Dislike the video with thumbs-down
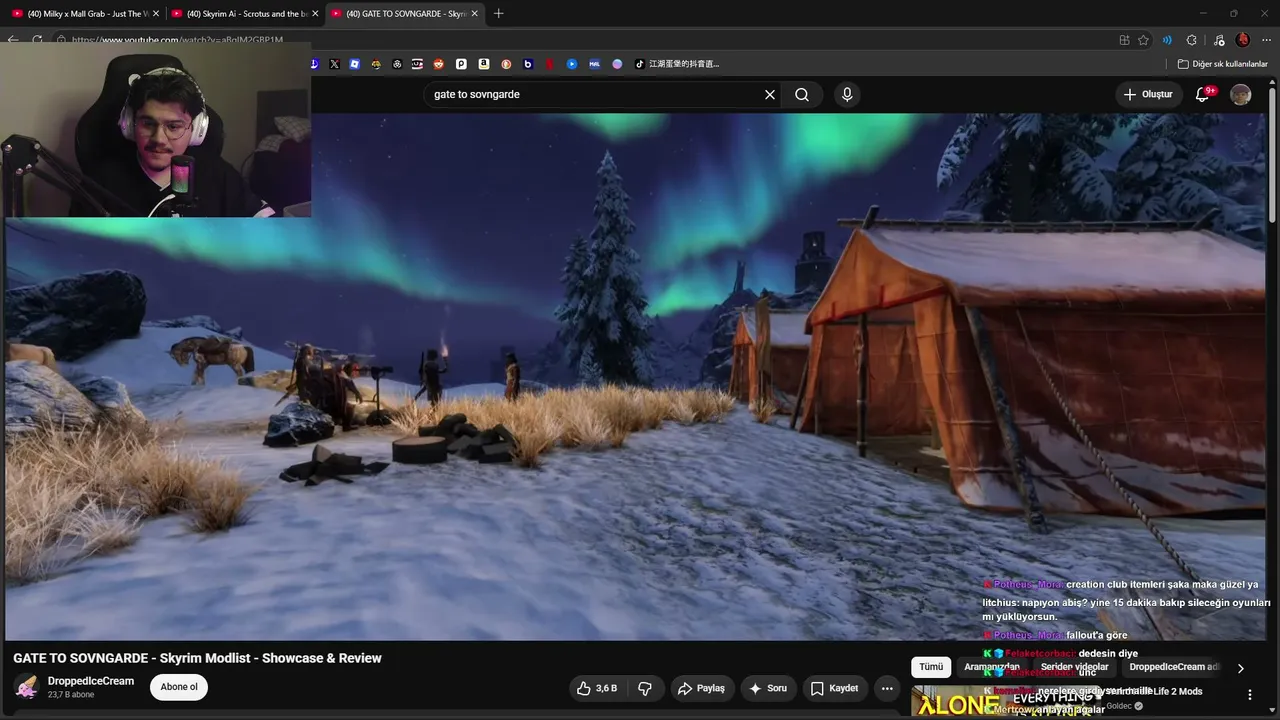Screen dimensions: 1280x720 tap(645, 688)
